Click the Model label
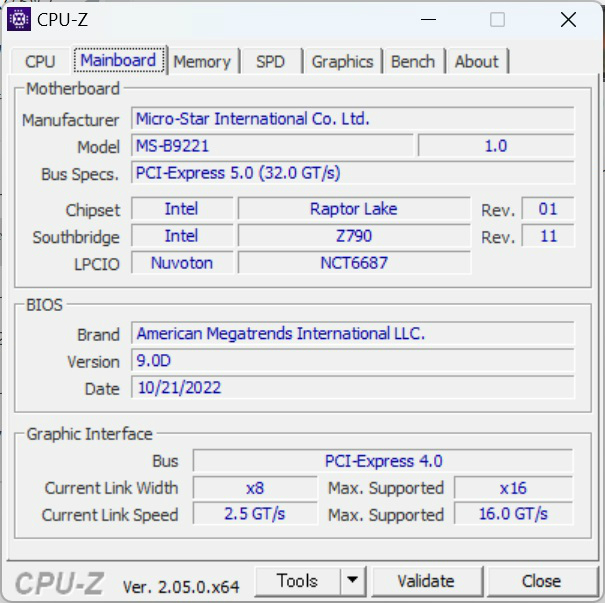 (98, 147)
